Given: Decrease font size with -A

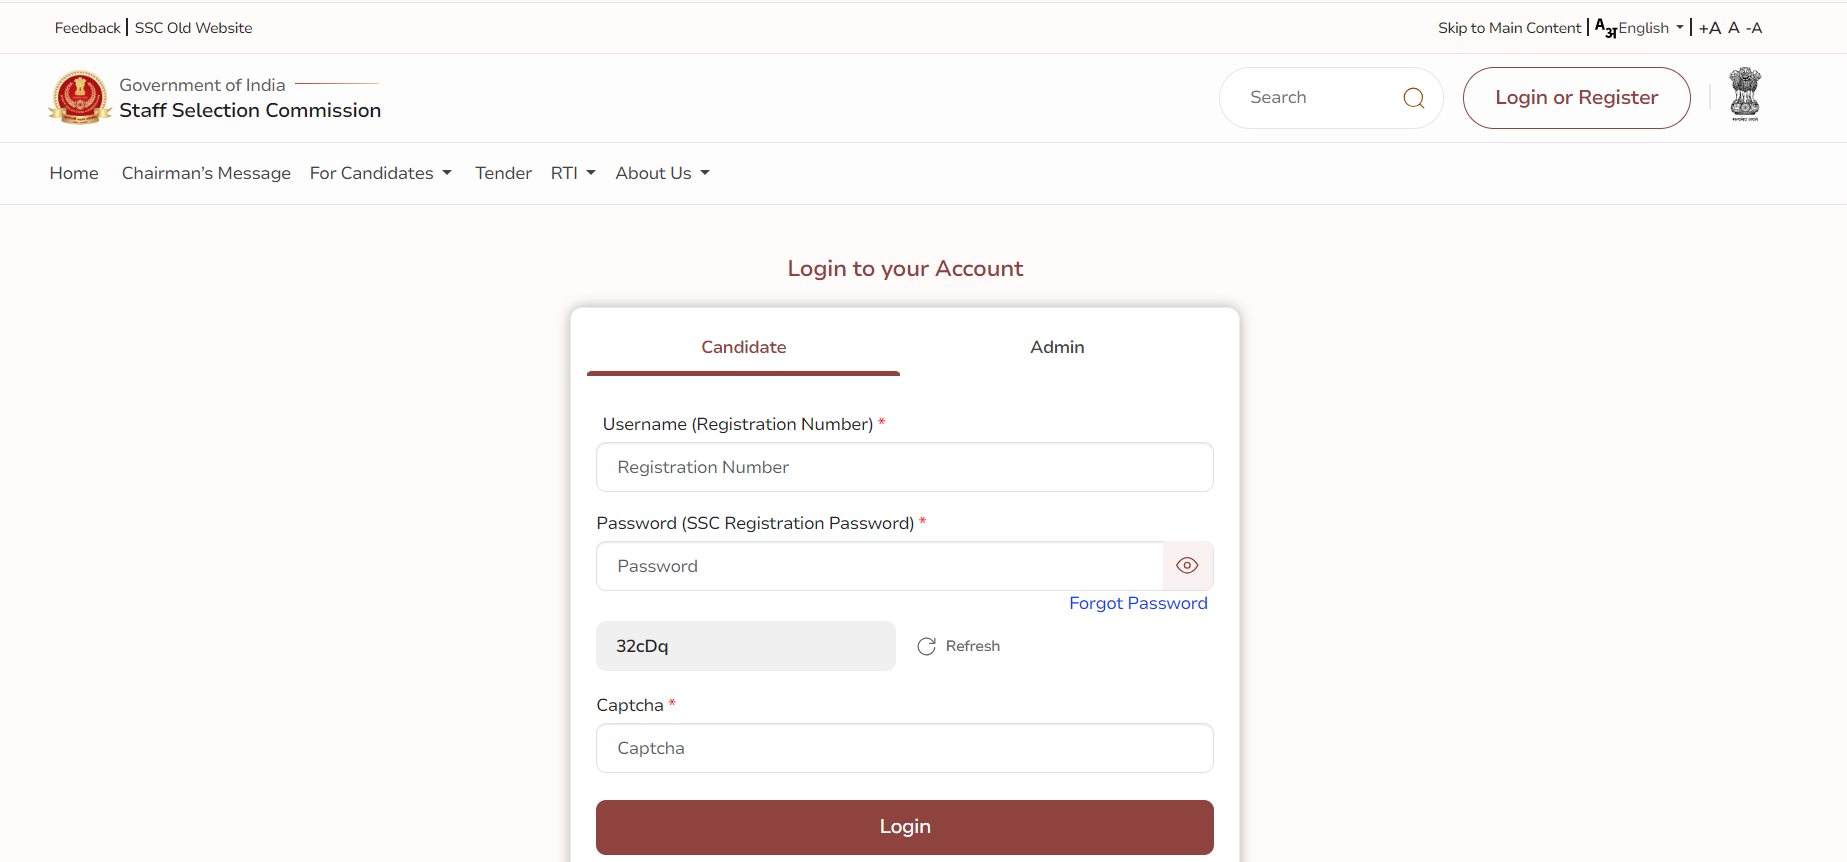Looking at the screenshot, I should (x=1754, y=28).
